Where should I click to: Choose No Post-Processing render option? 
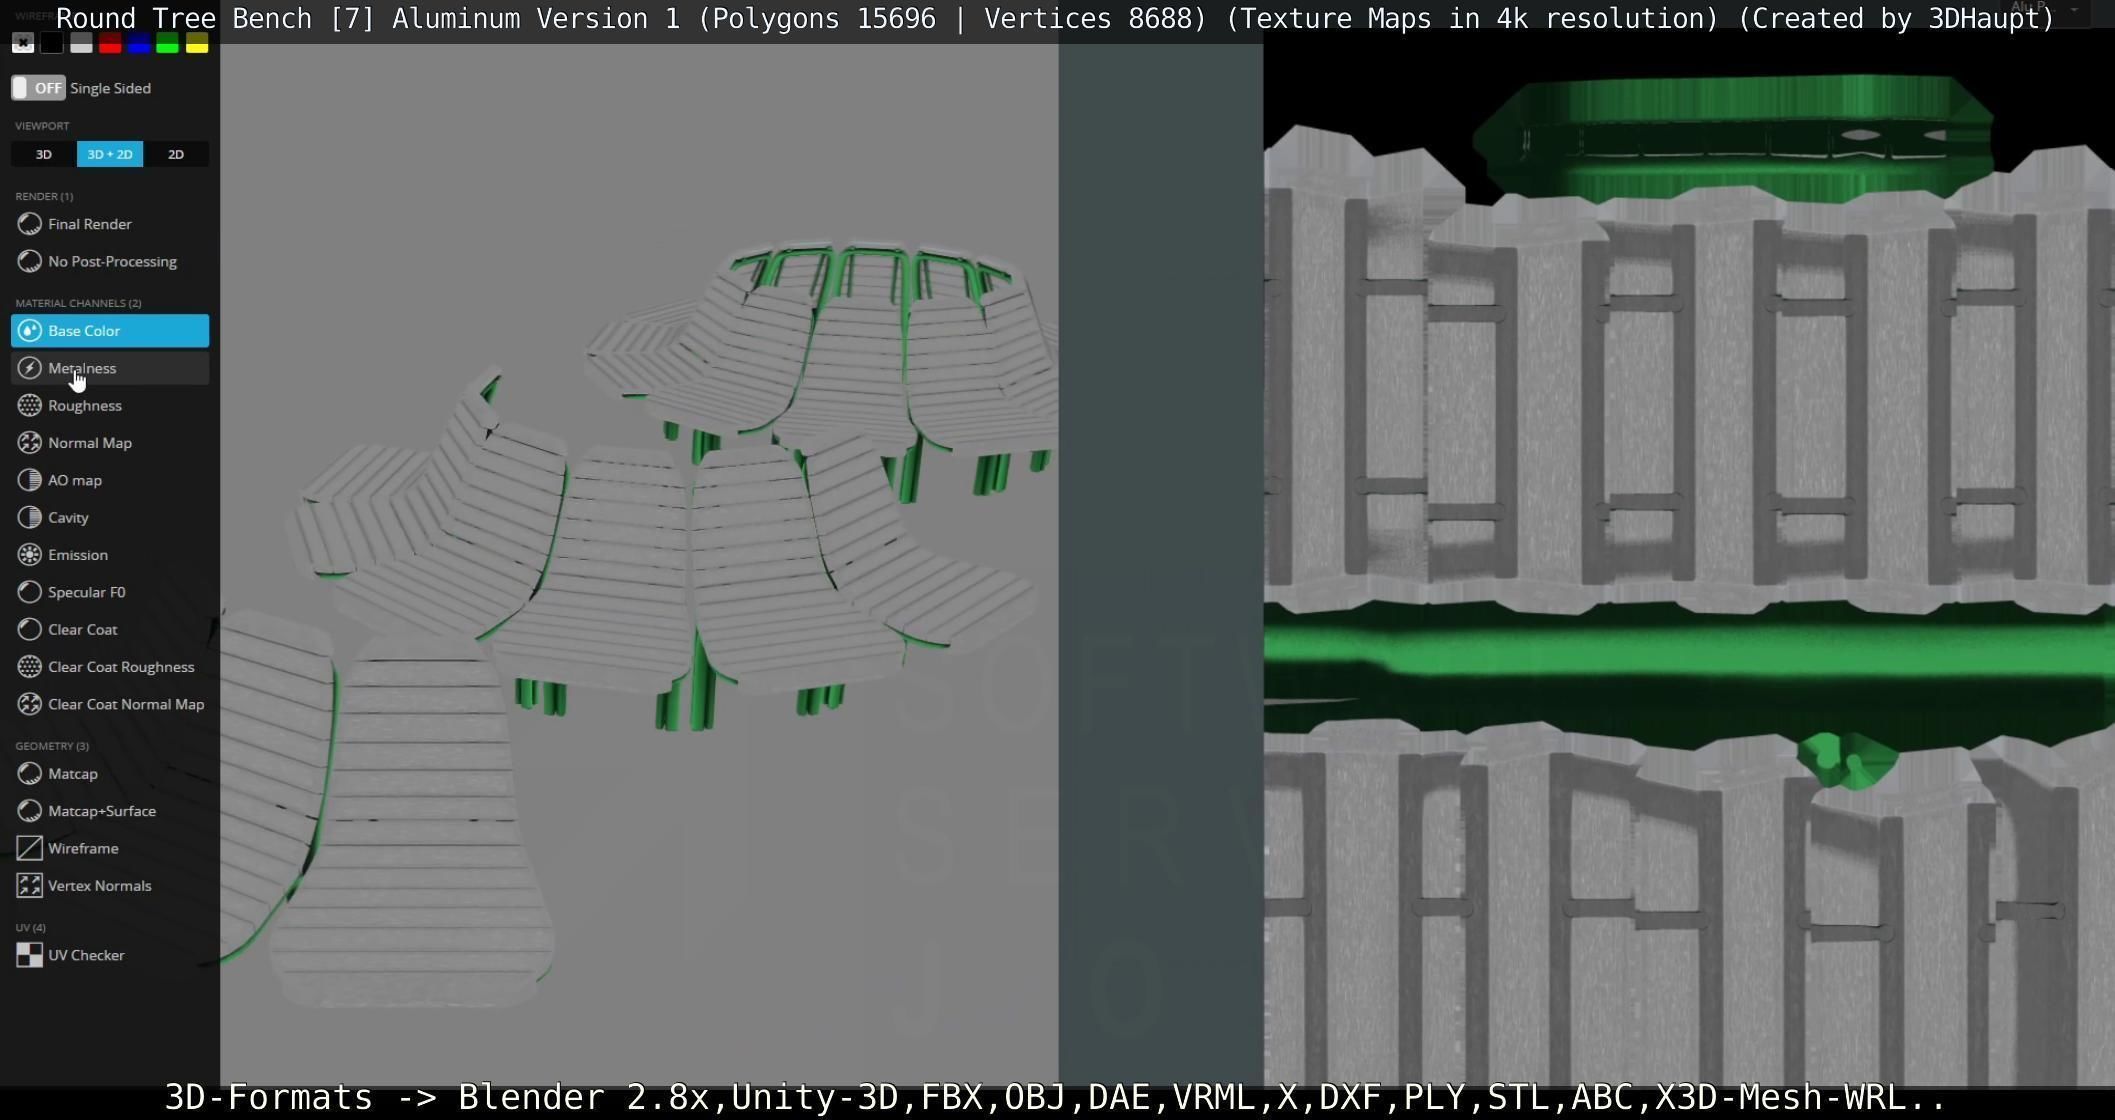[x=112, y=262]
